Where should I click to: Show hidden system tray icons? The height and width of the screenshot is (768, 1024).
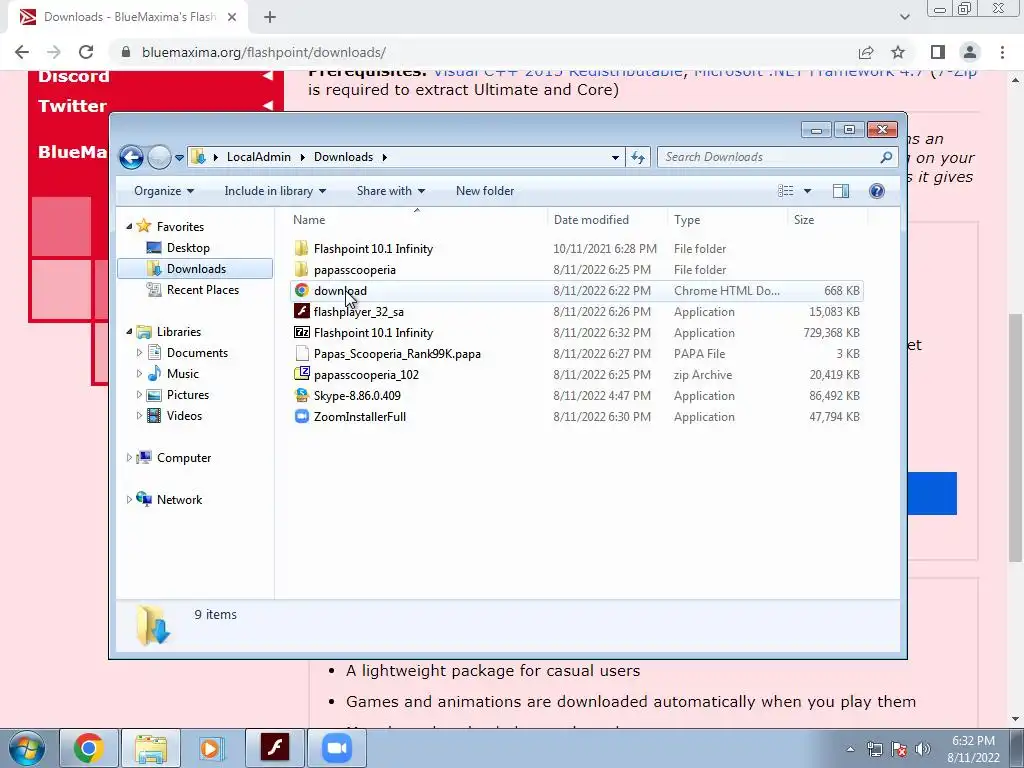(x=850, y=749)
